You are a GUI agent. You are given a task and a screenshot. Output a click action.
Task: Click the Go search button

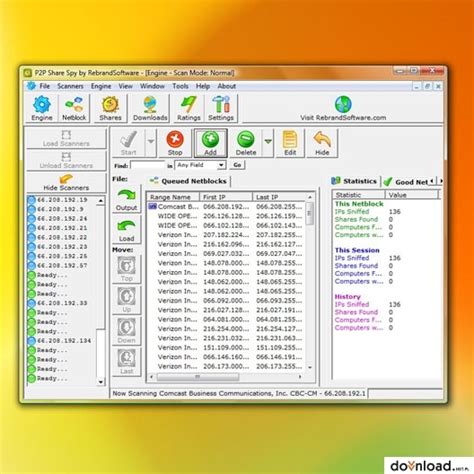237,165
